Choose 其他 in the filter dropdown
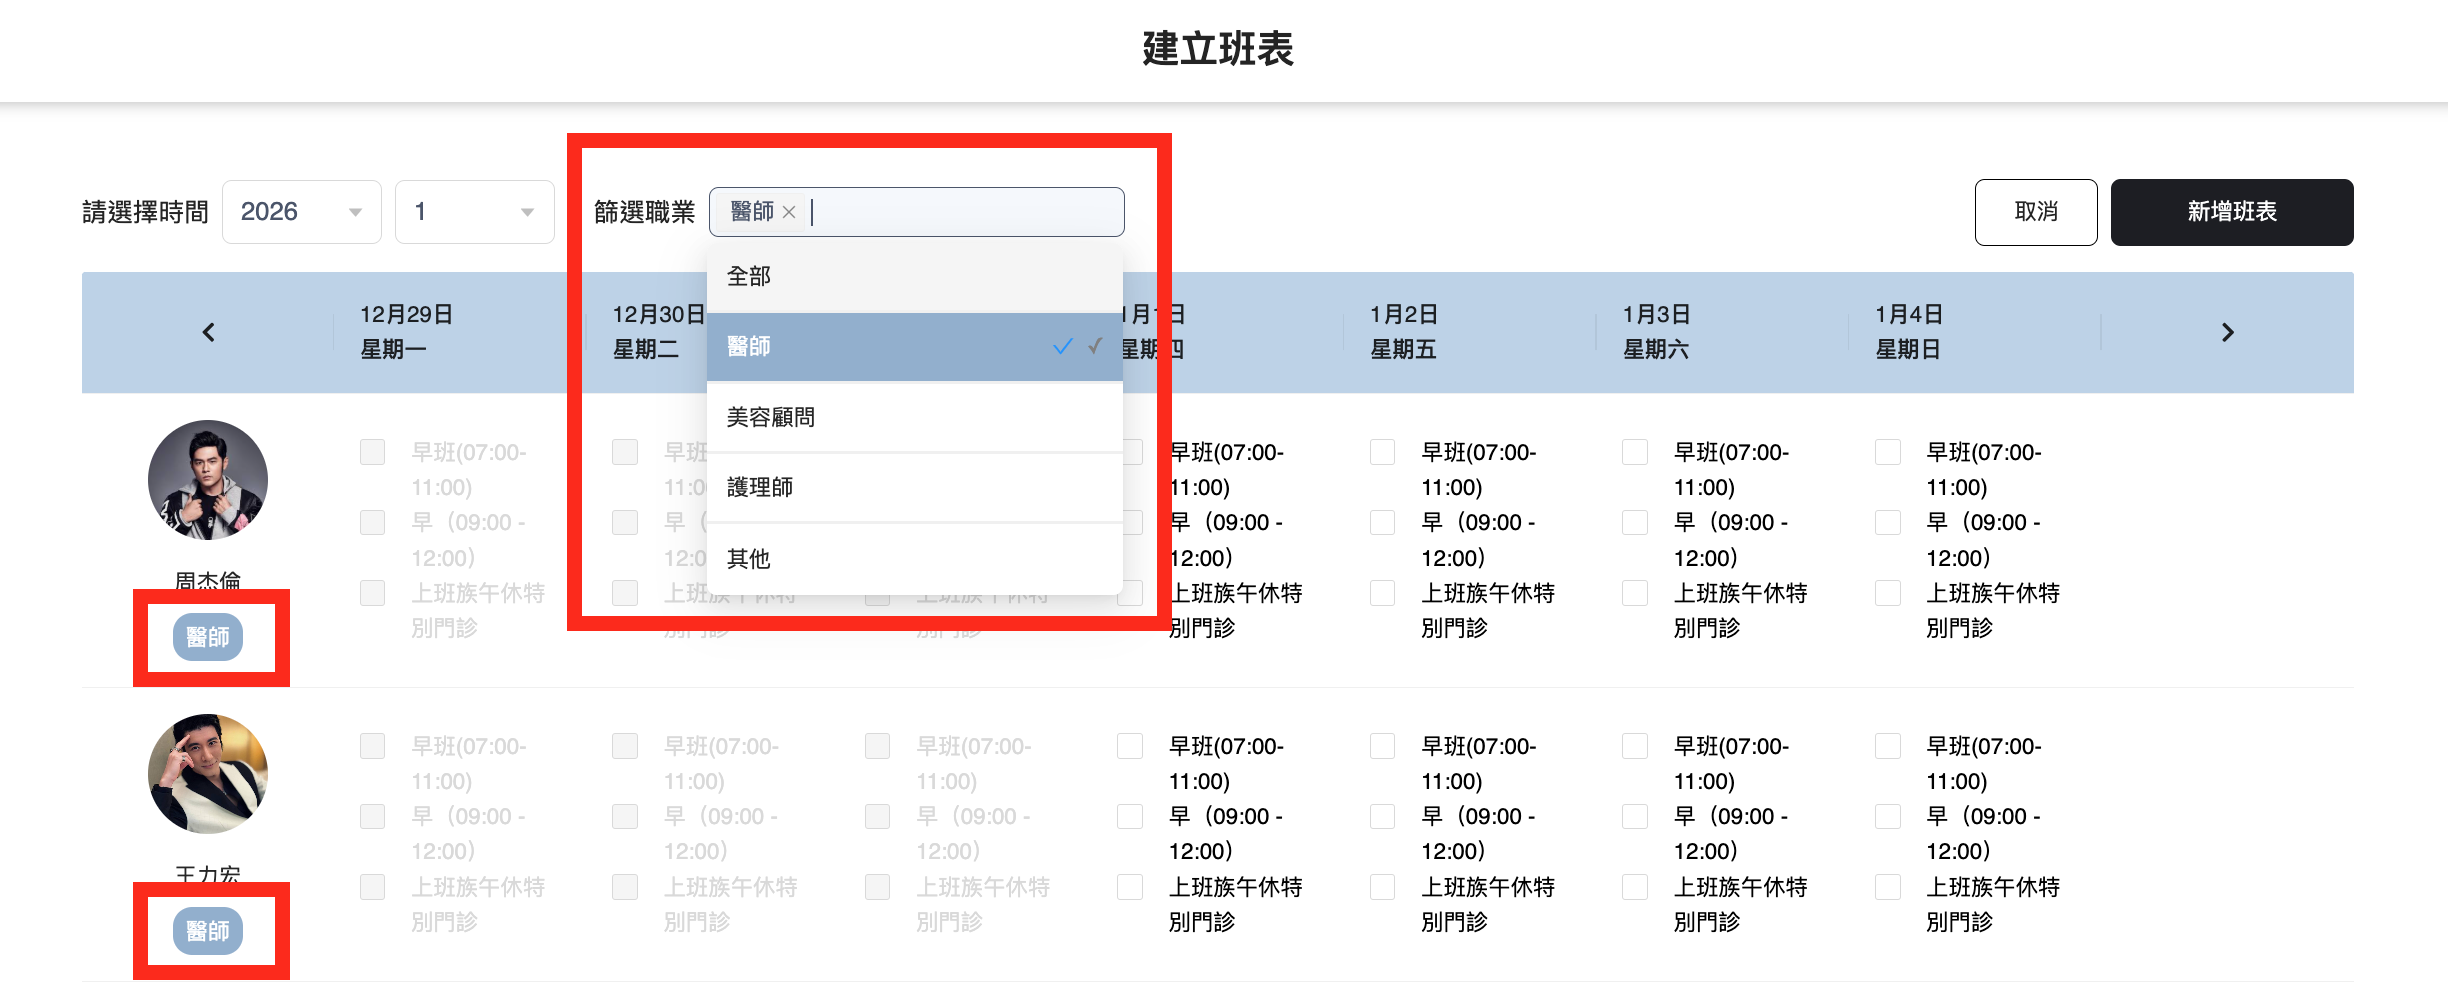 tap(914, 559)
